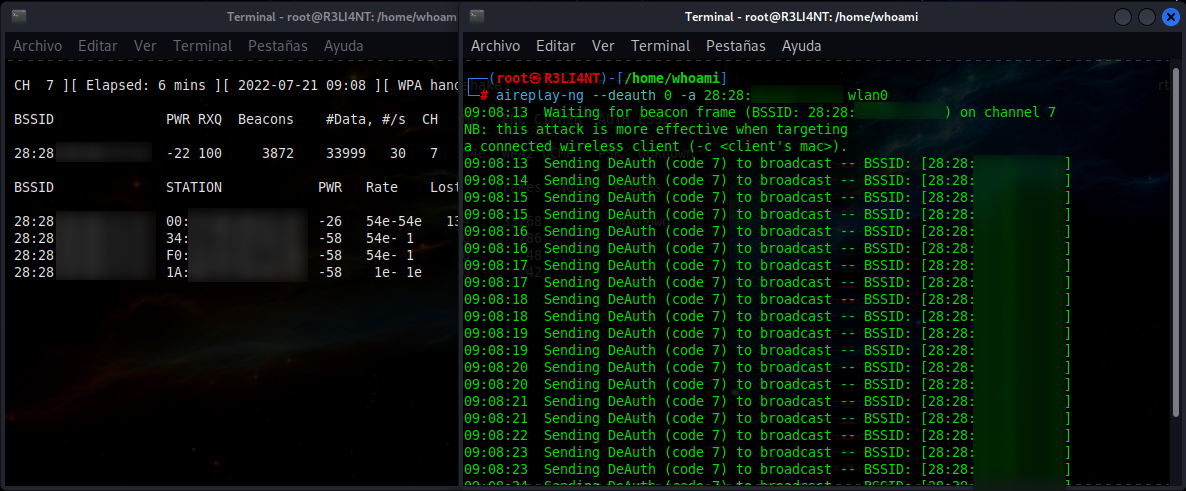Image resolution: width=1186 pixels, height=491 pixels.
Task: Click the '-22' power value
Action: coord(178,154)
